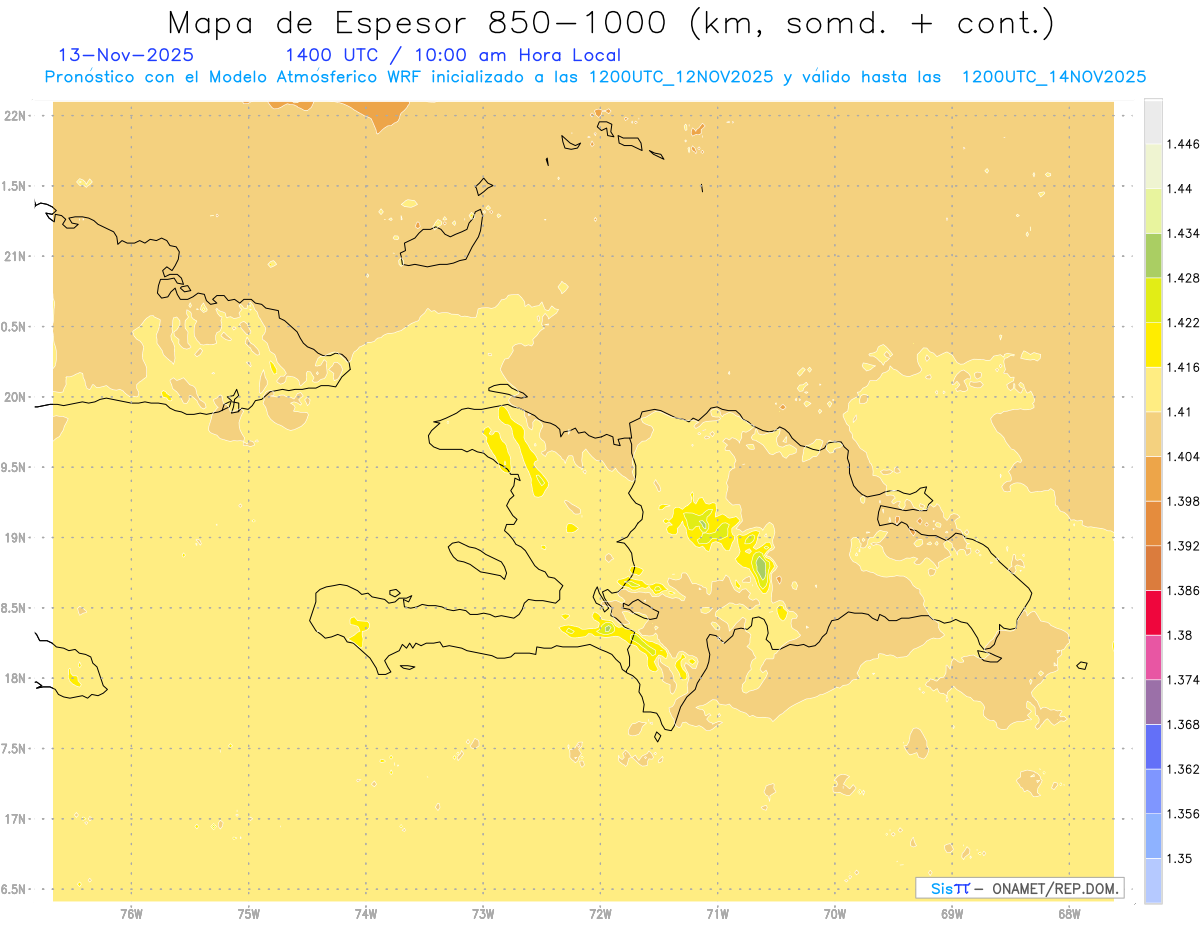The height and width of the screenshot is (927, 1200).
Task: Pick the green swatch between 1.428 and 1.434
Action: (x=1153, y=255)
